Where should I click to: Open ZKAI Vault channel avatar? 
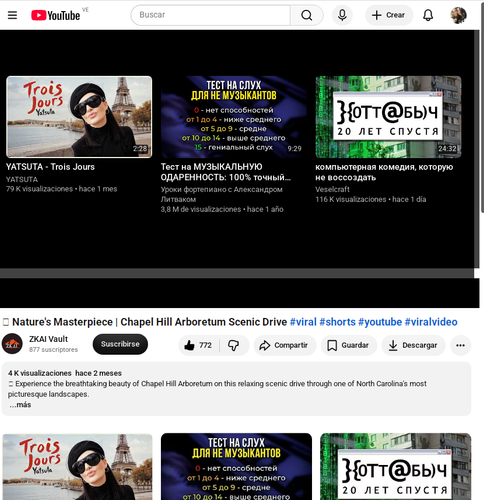pos(12,344)
